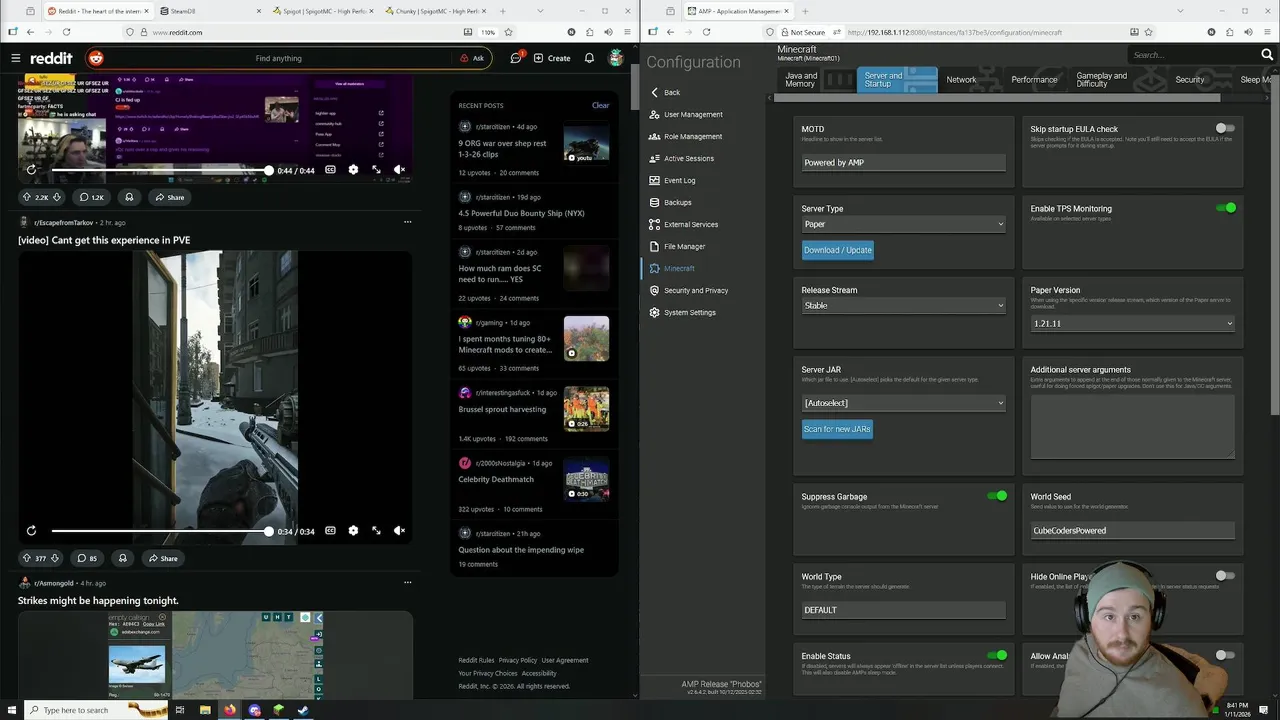Open options menu for EscapefromTarkov post
The height and width of the screenshot is (720, 1280).
(407, 222)
